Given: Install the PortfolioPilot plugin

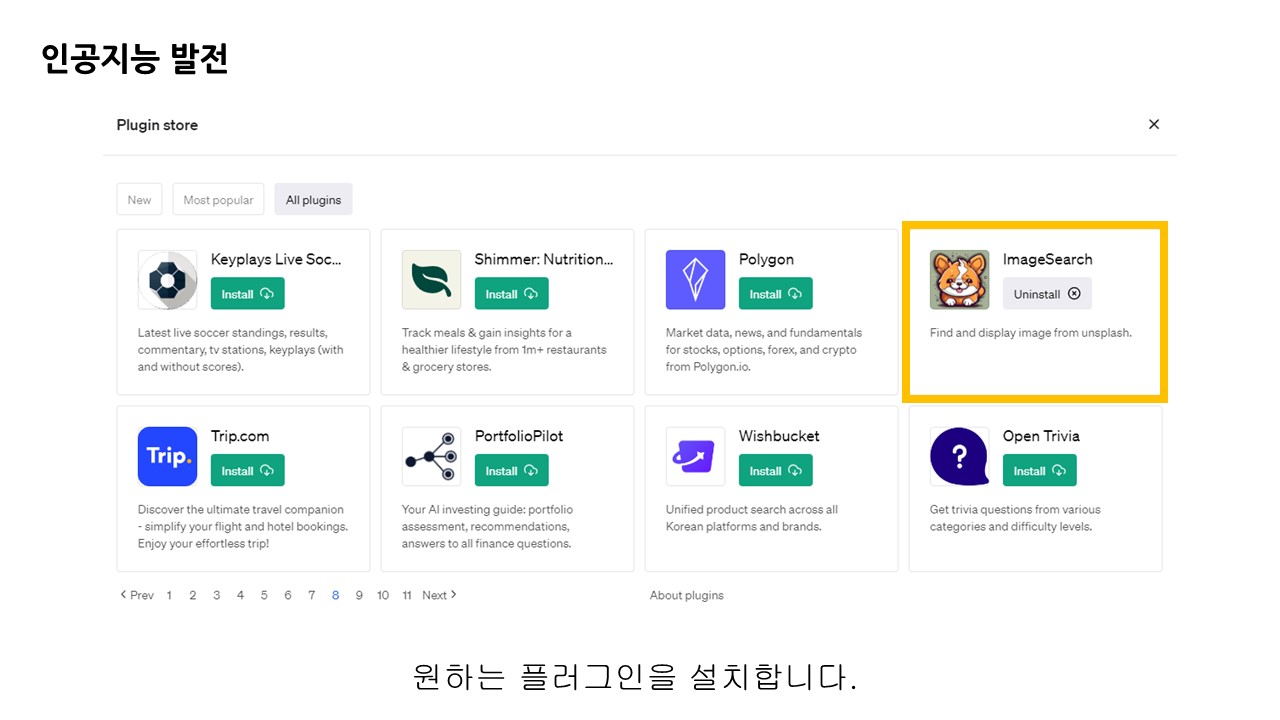Looking at the screenshot, I should 512,471.
